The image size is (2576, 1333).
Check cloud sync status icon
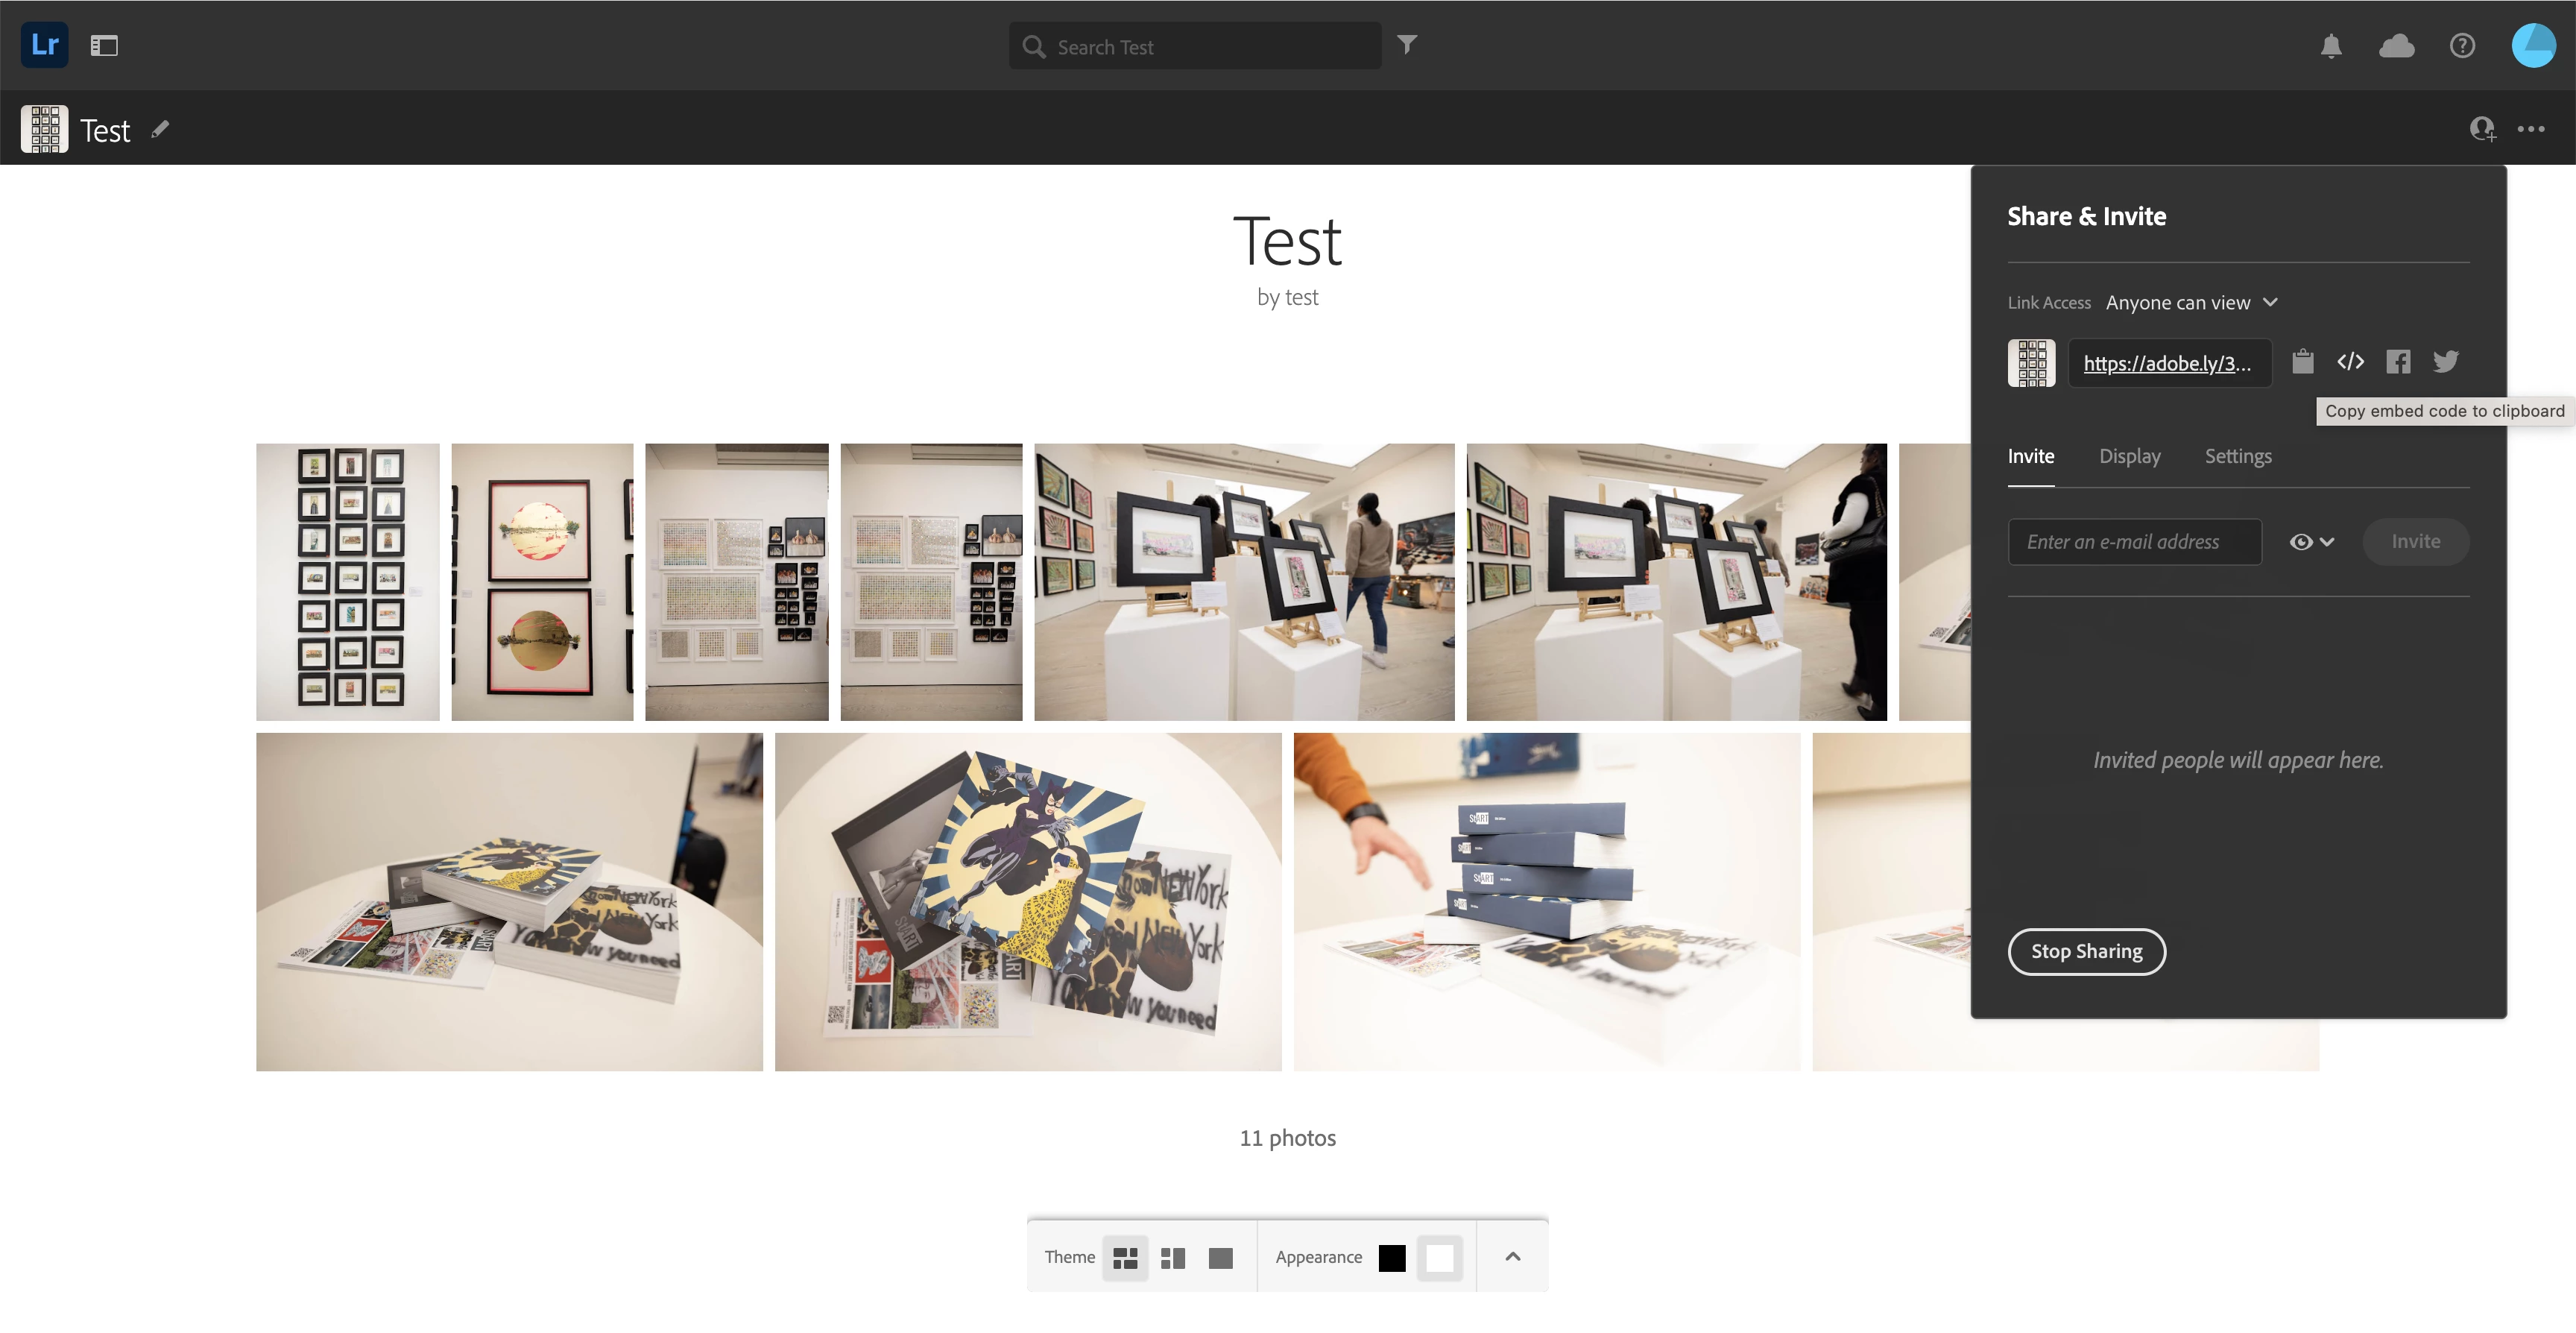[2396, 46]
